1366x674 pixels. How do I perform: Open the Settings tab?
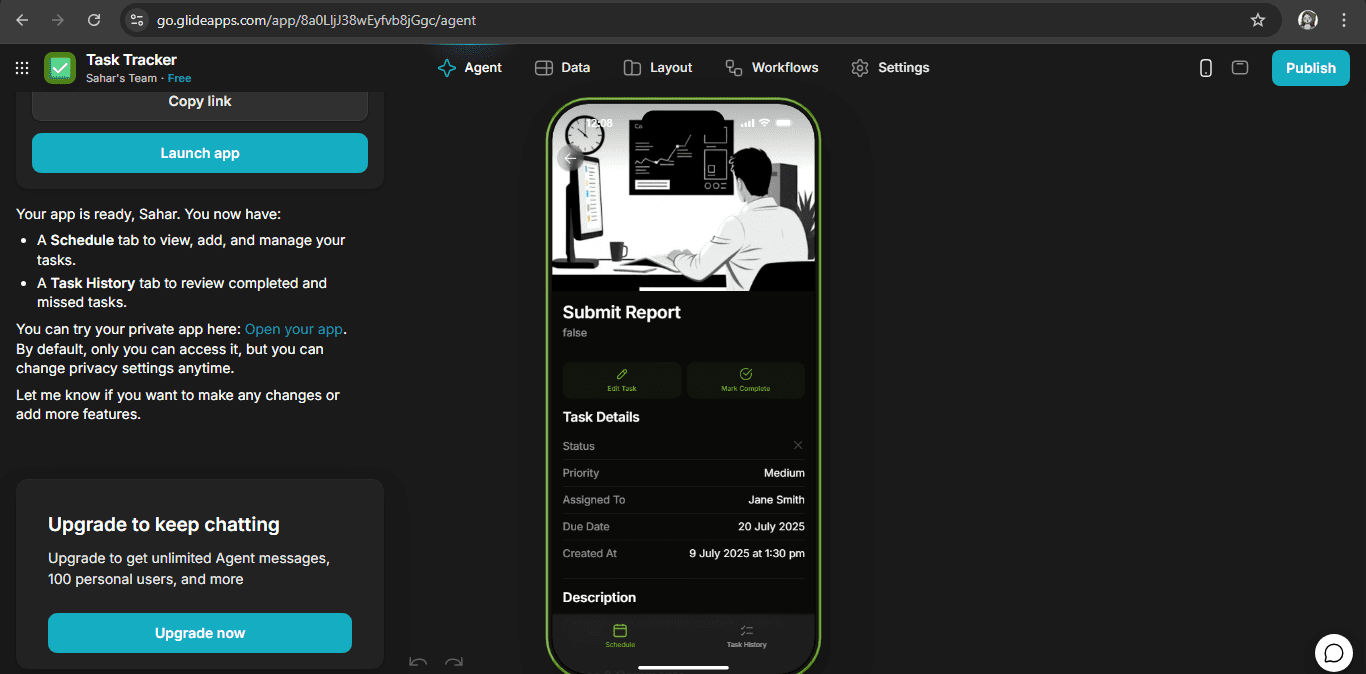coord(890,68)
